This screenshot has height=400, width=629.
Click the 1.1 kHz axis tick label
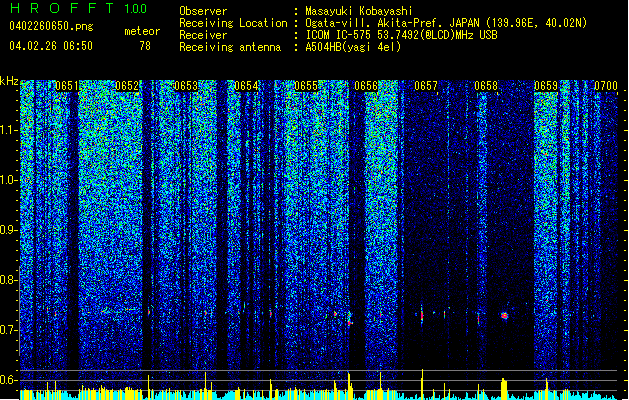[x=8, y=130]
